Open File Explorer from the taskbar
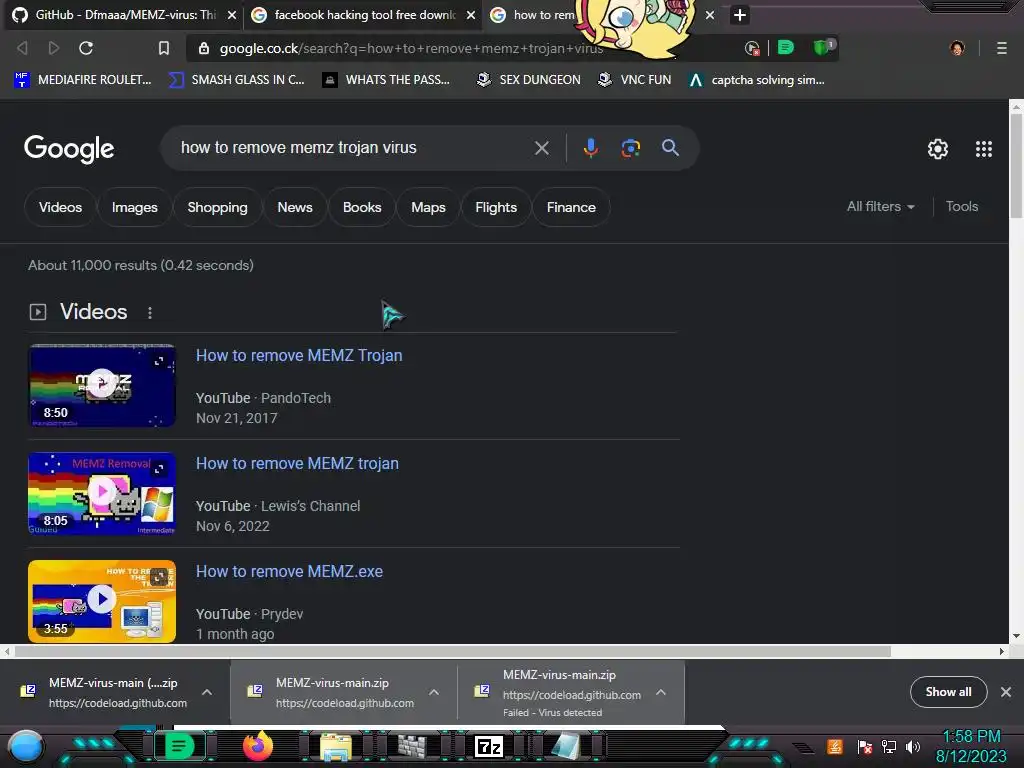Viewport: 1024px width, 768px height. pyautogui.click(x=336, y=746)
